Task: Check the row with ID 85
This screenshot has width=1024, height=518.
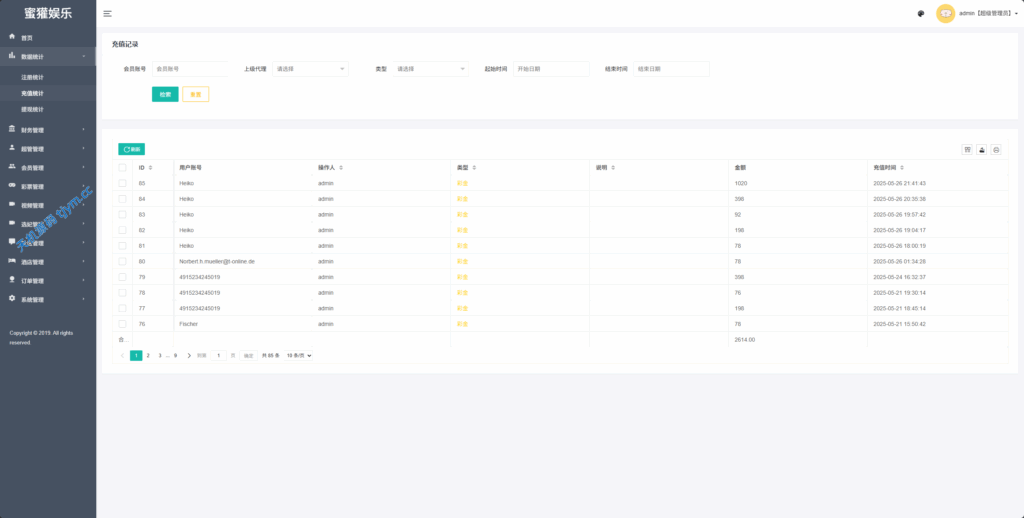Action: pos(123,184)
